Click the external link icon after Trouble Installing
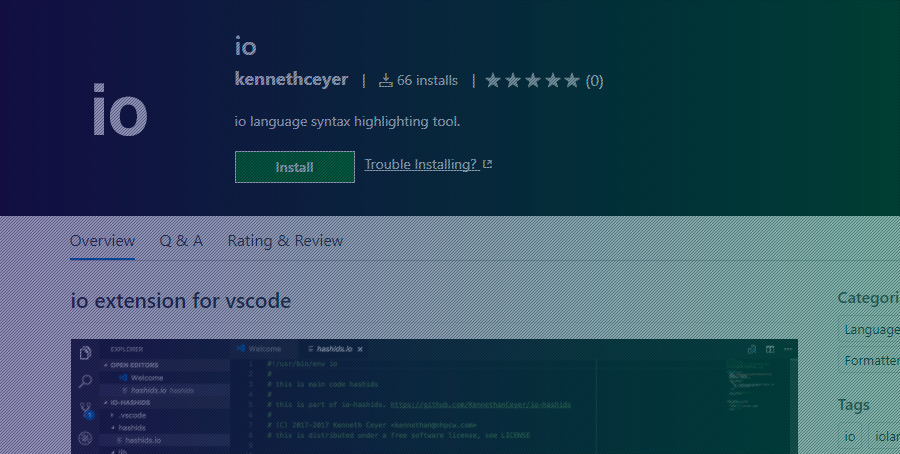 (488, 165)
